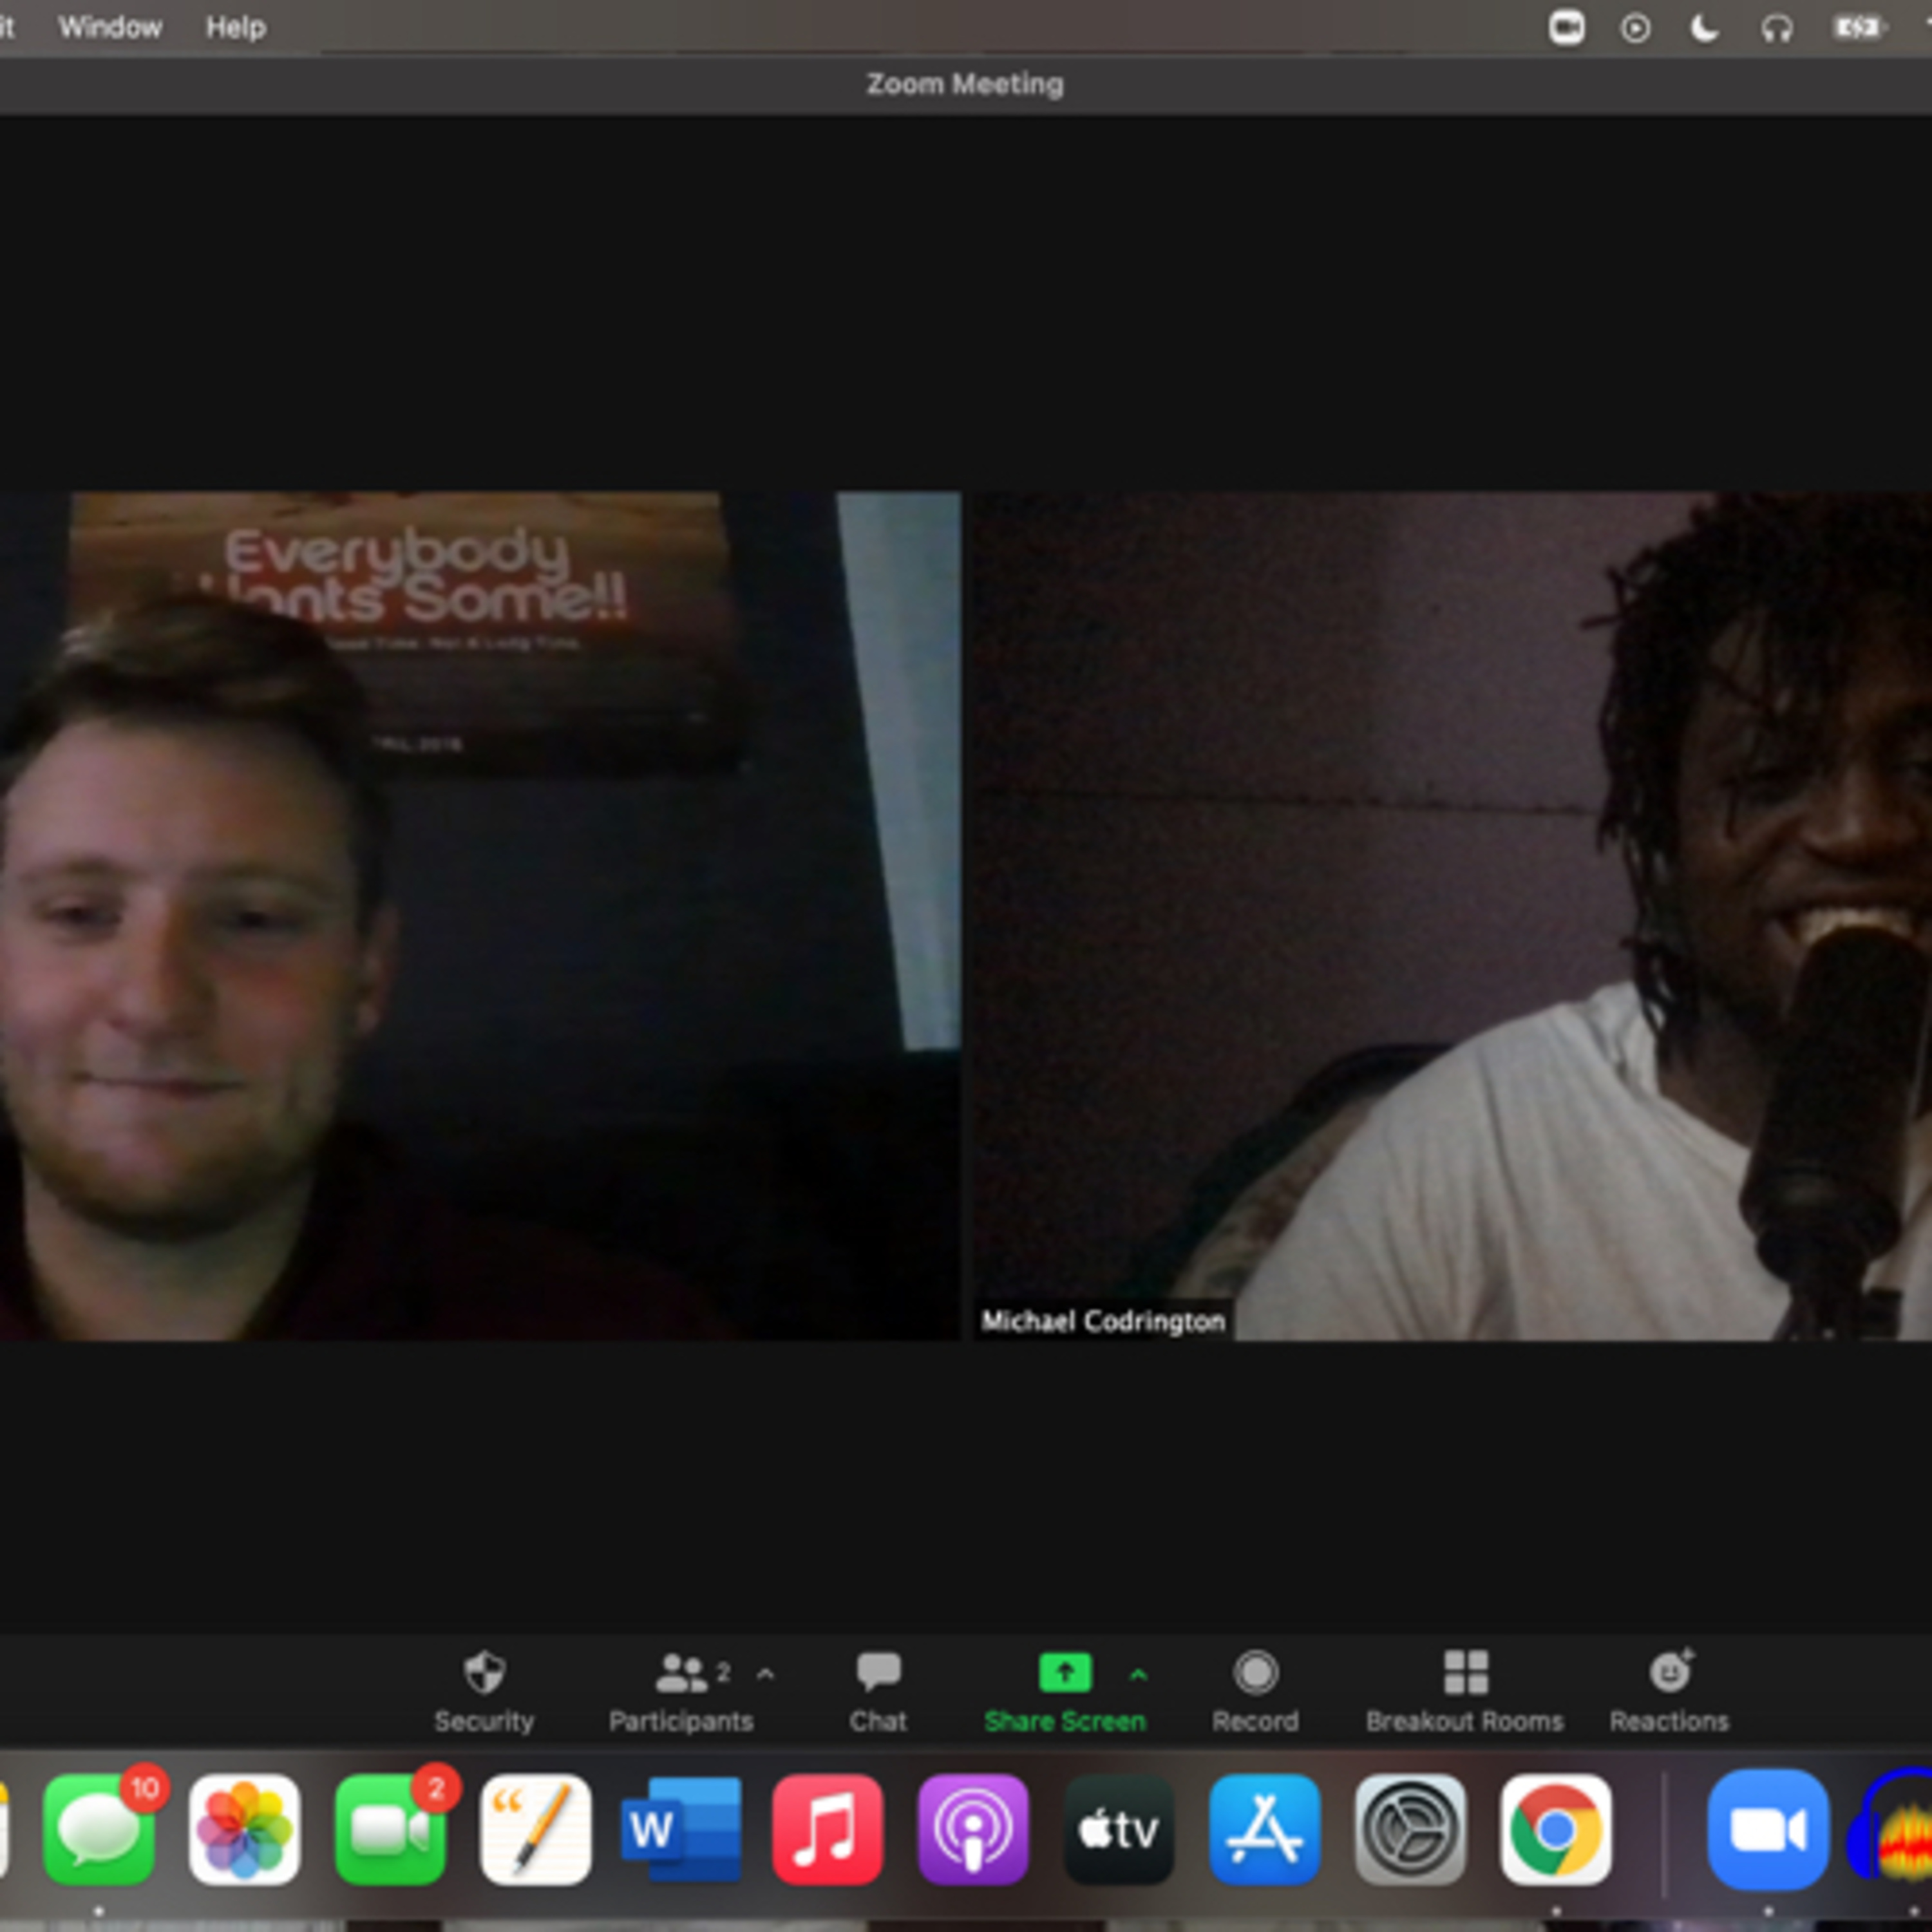Screen dimensions: 1932x1932
Task: Click the green Share Screen icon
Action: click(1064, 1672)
